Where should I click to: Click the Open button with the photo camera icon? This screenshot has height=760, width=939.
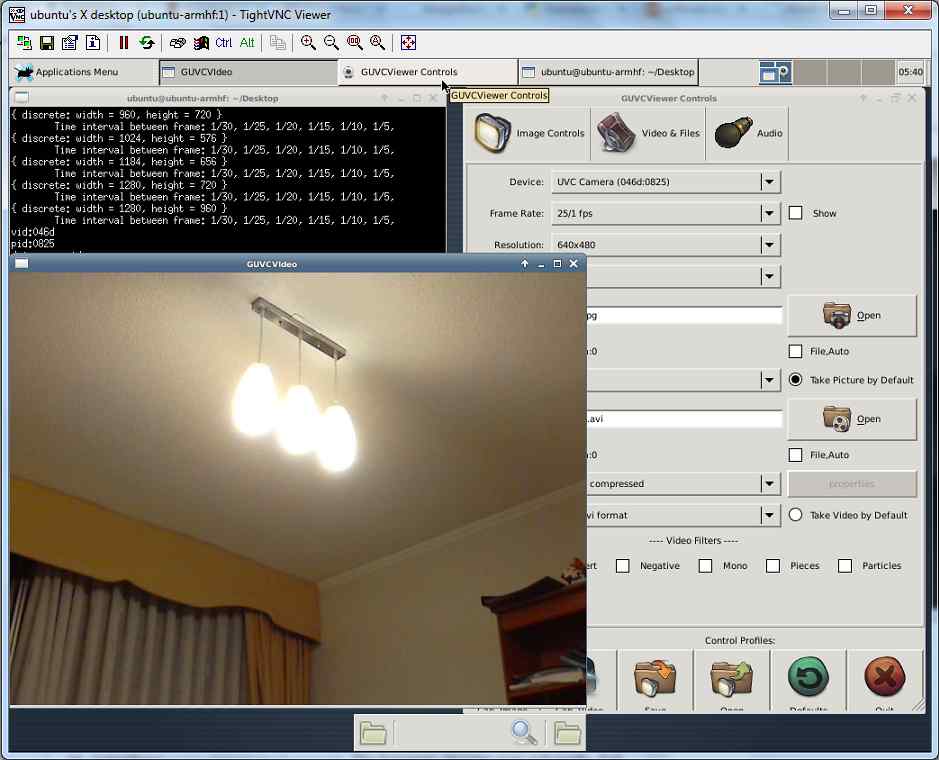[x=852, y=316]
